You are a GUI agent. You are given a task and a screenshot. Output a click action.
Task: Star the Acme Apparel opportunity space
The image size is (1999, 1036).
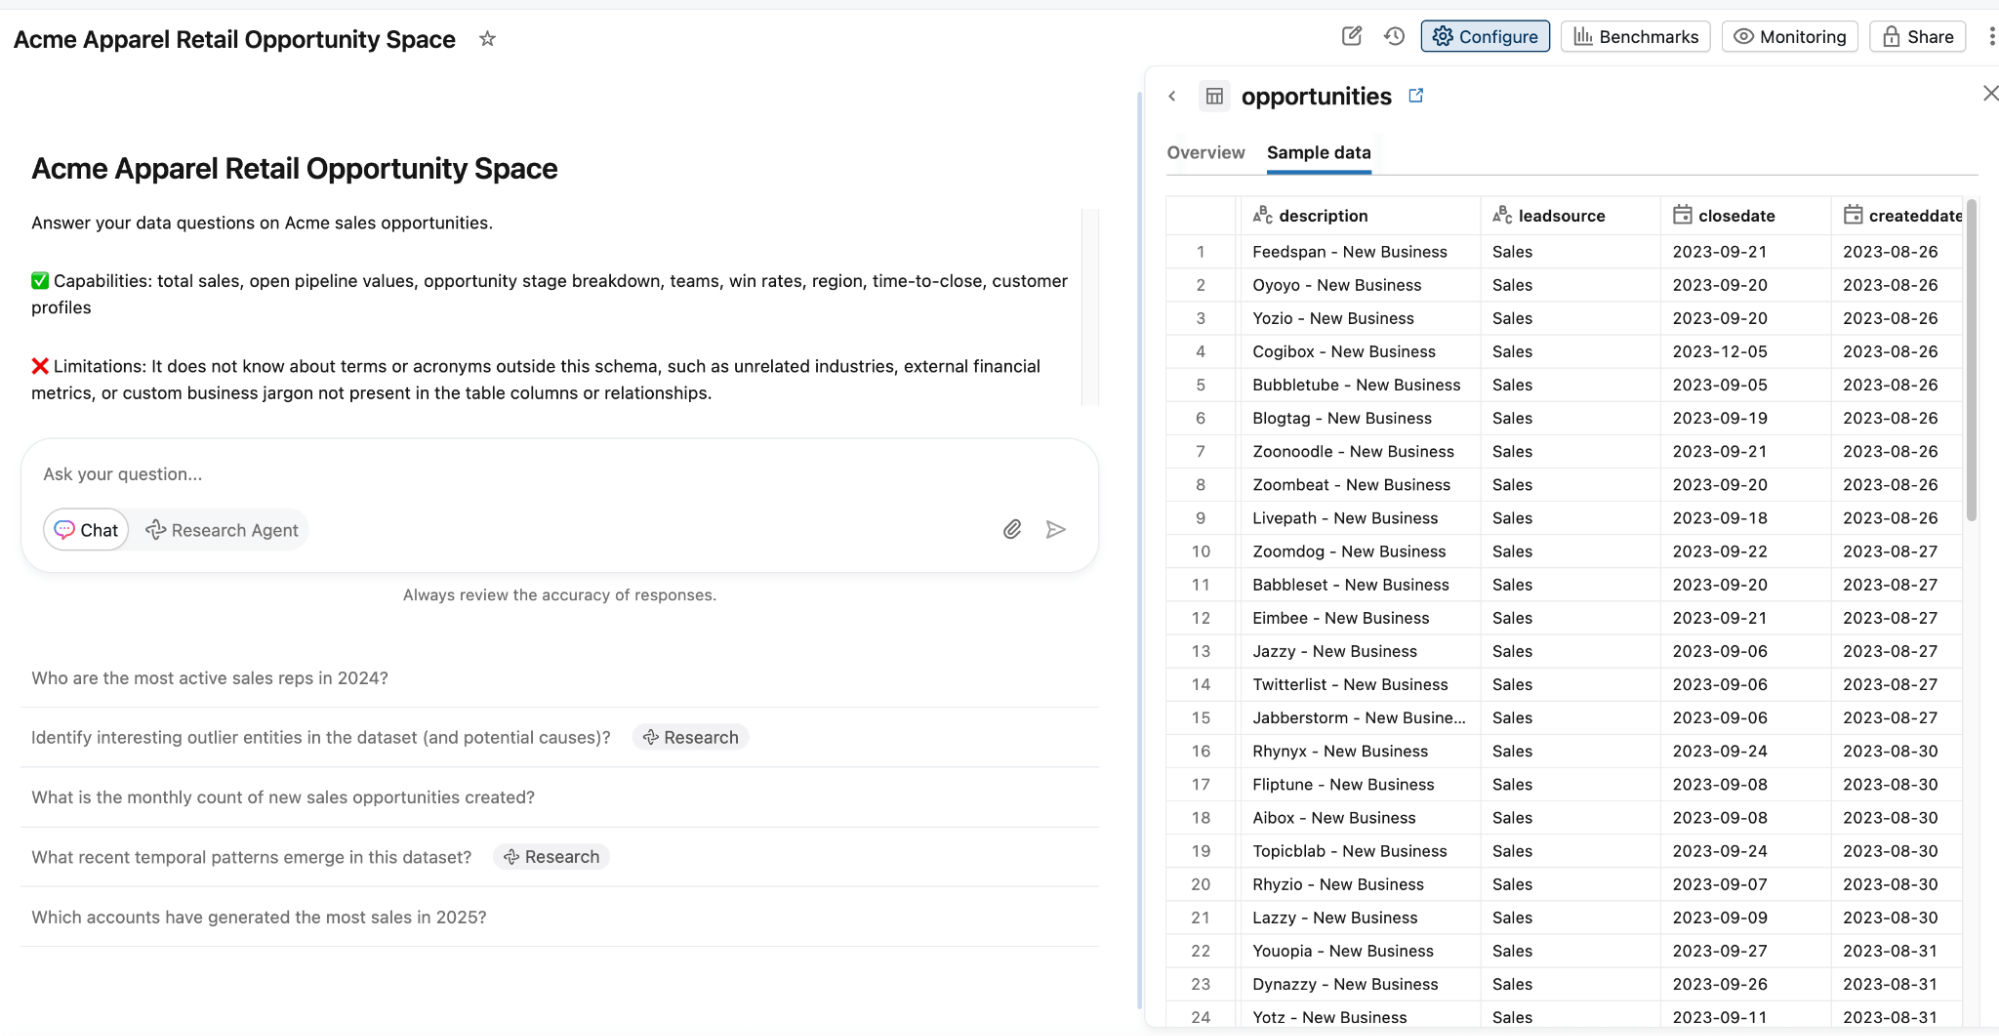[x=487, y=39]
